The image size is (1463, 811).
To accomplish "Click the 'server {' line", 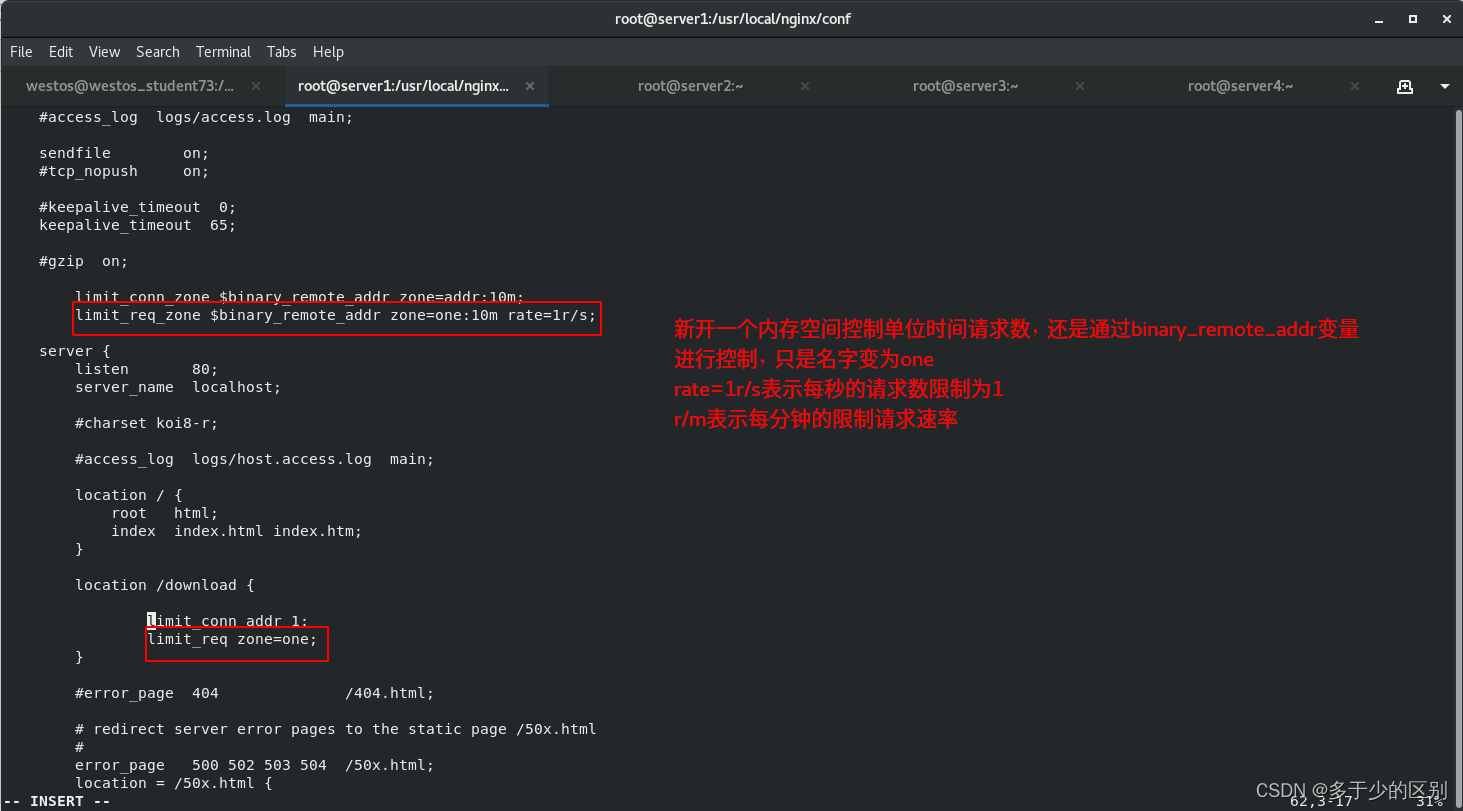I will [x=74, y=351].
